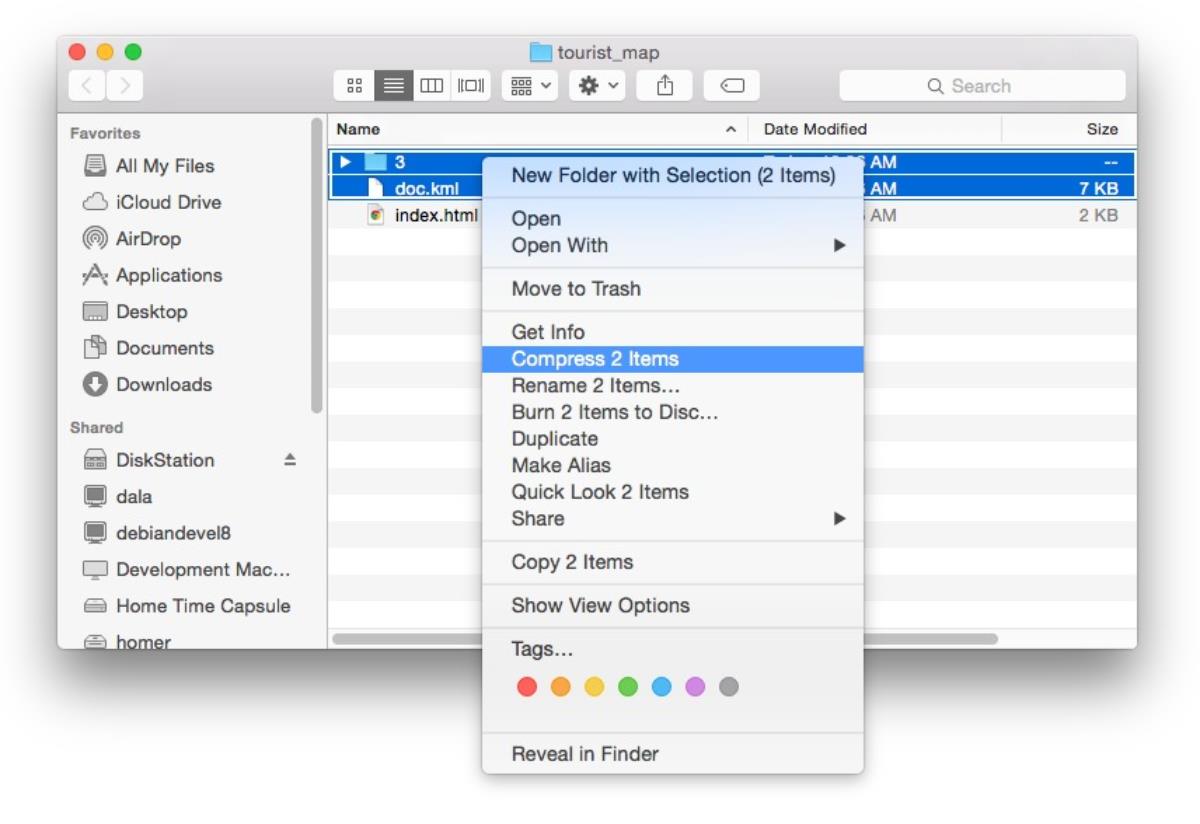This screenshot has width=1200, height=824.
Task: Select Cover Flow view button
Action: 471,86
